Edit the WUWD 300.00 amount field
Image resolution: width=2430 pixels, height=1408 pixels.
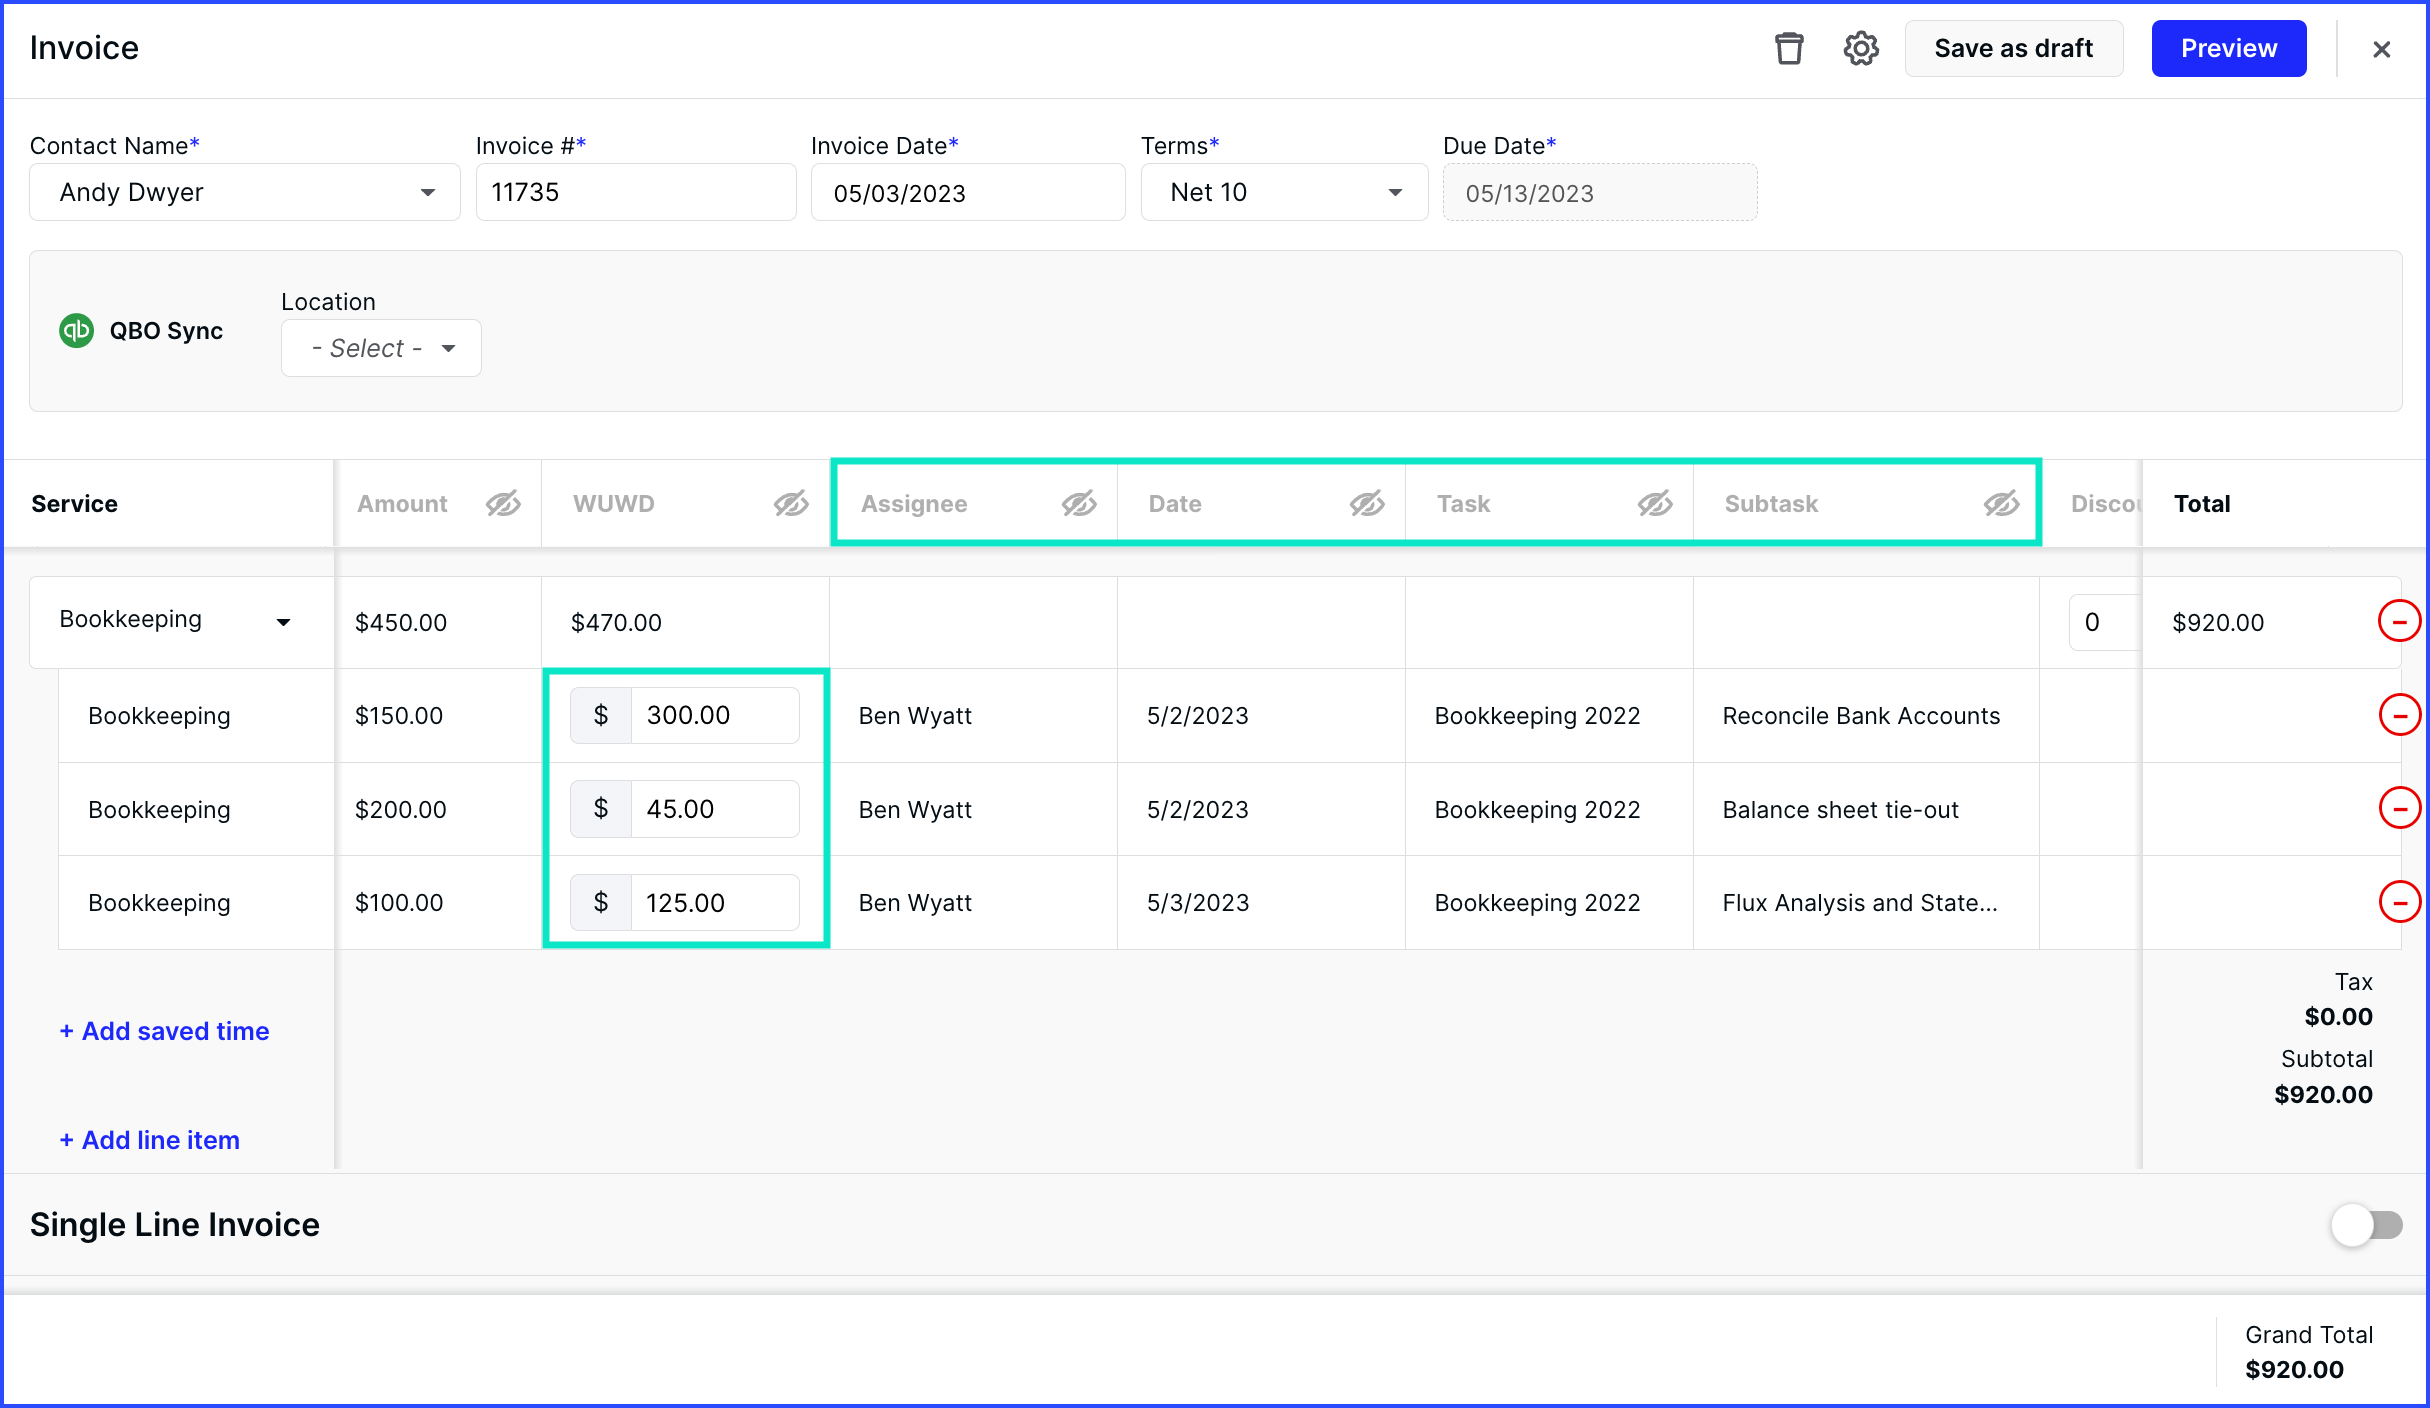click(714, 715)
